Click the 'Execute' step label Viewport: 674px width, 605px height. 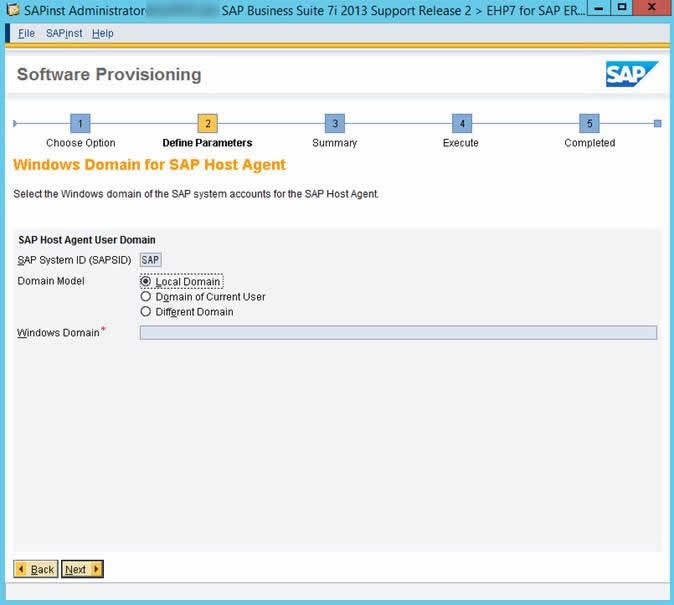pos(460,143)
